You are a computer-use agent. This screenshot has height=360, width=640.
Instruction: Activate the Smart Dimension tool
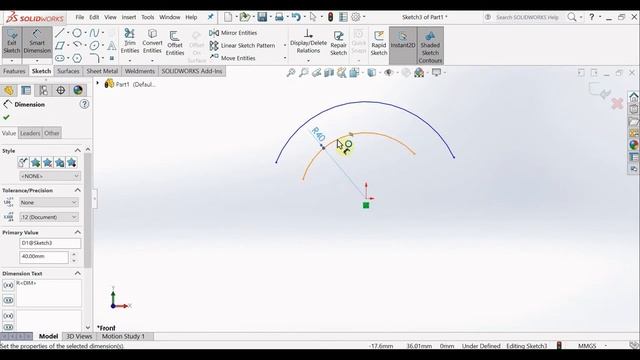[37, 42]
